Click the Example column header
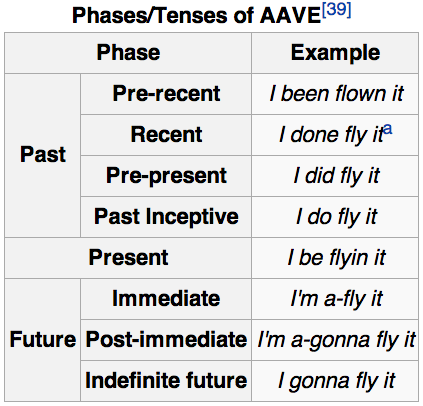 coord(335,53)
